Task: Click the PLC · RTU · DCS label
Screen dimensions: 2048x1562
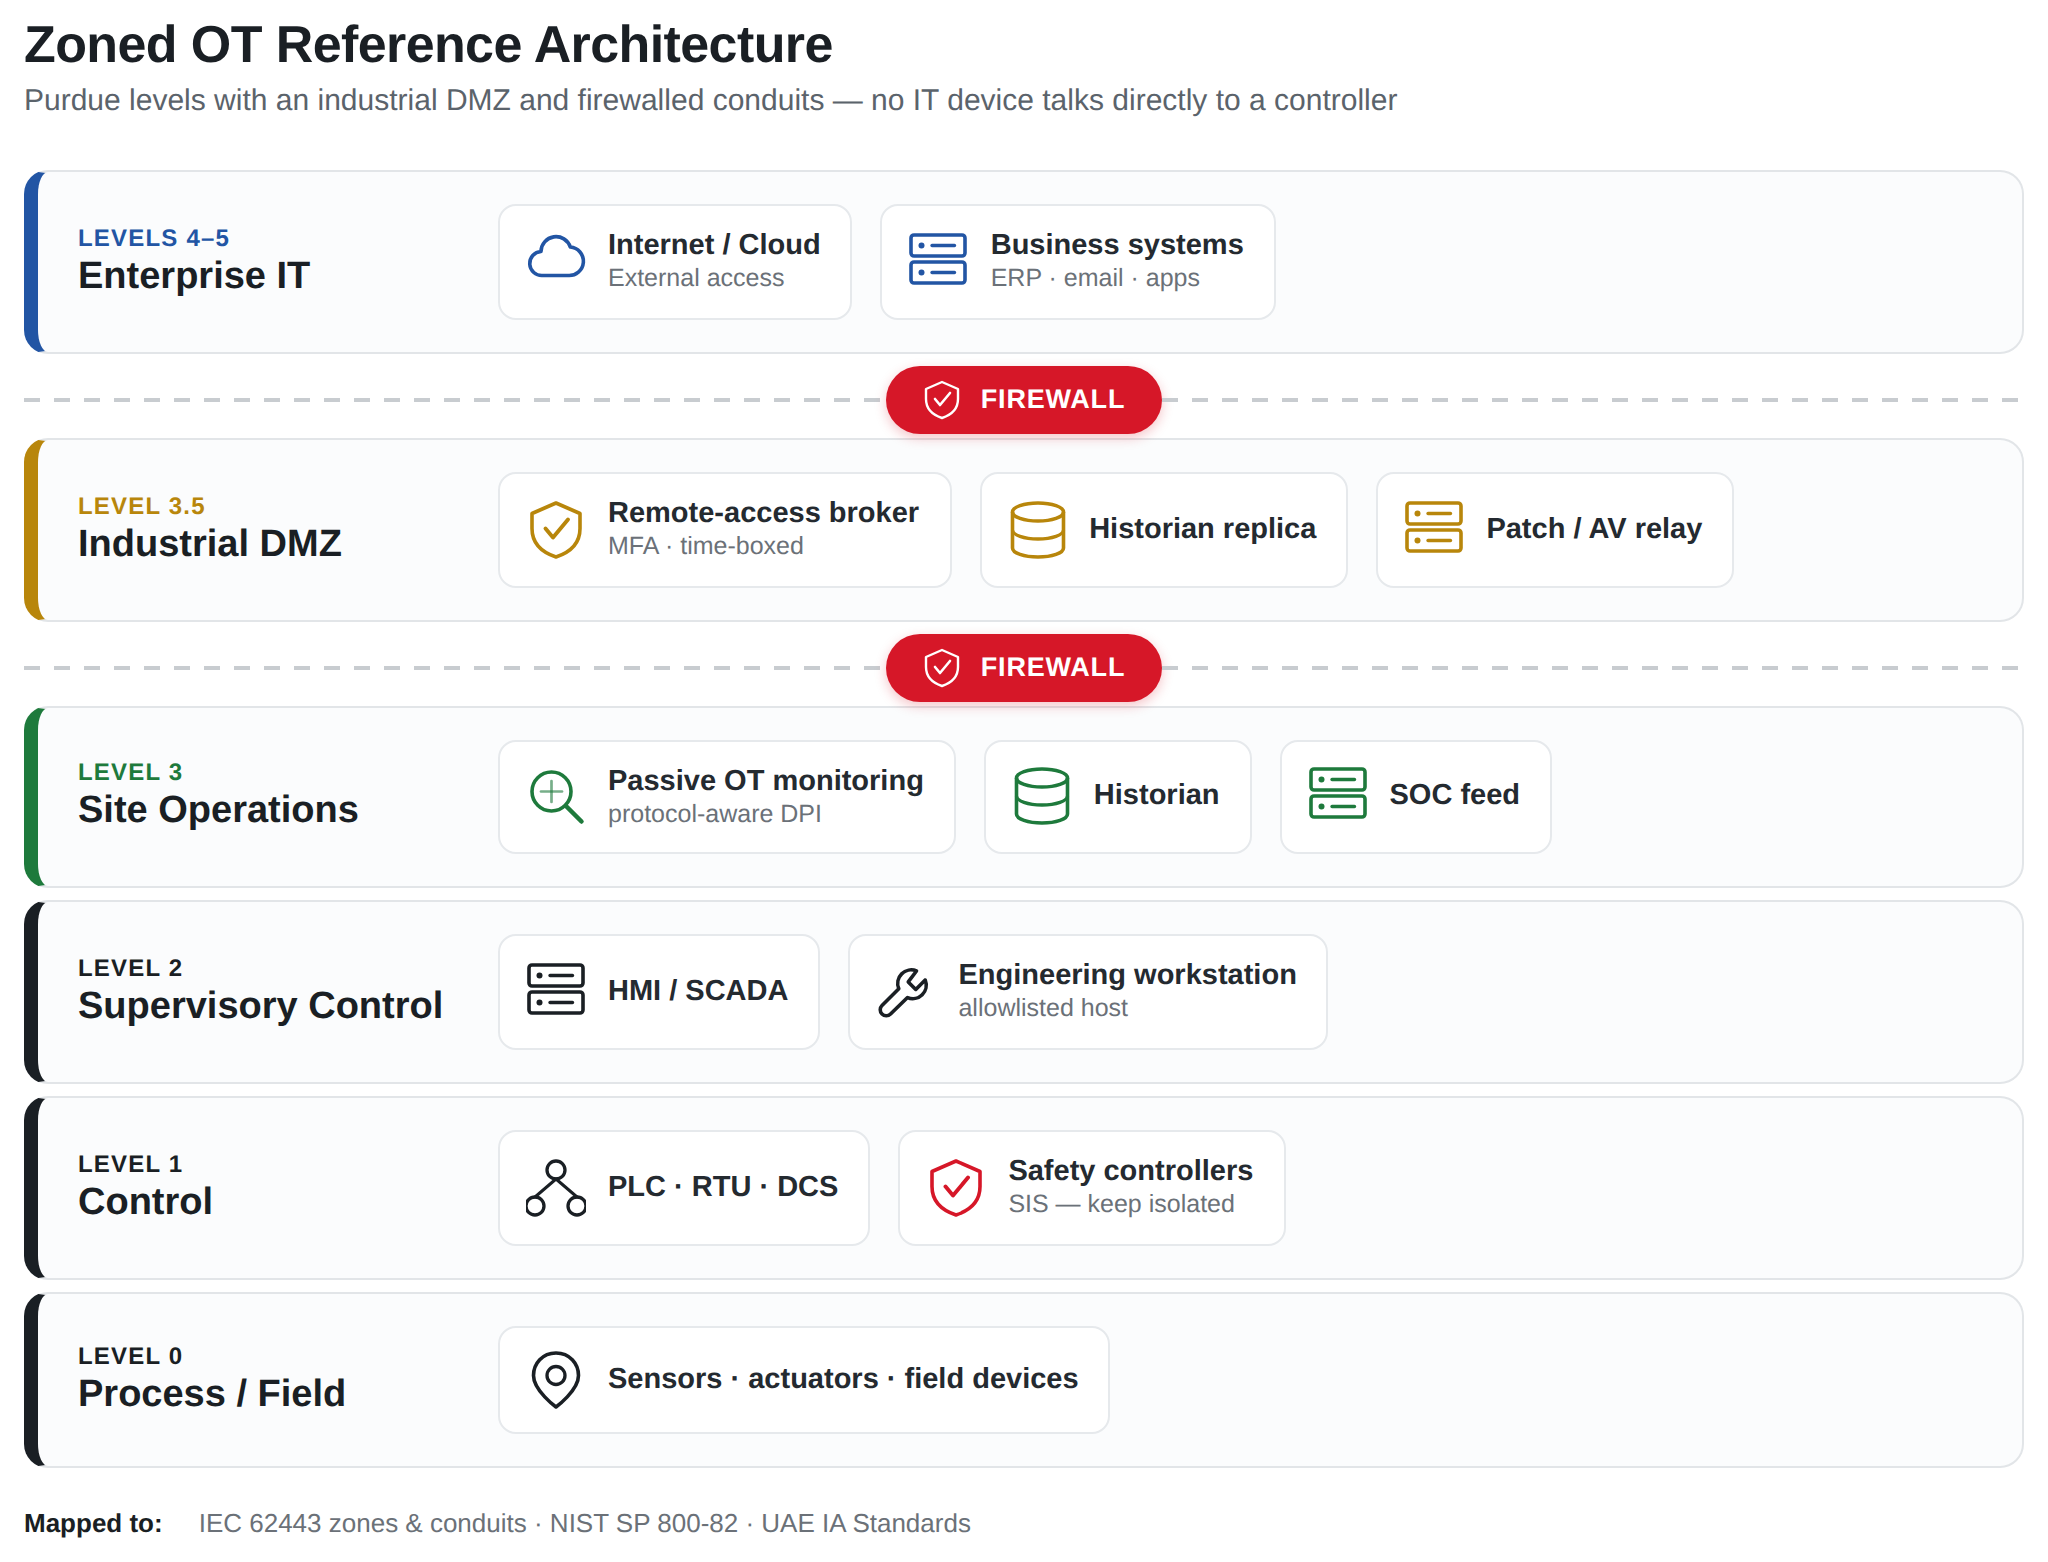Action: [x=723, y=1186]
